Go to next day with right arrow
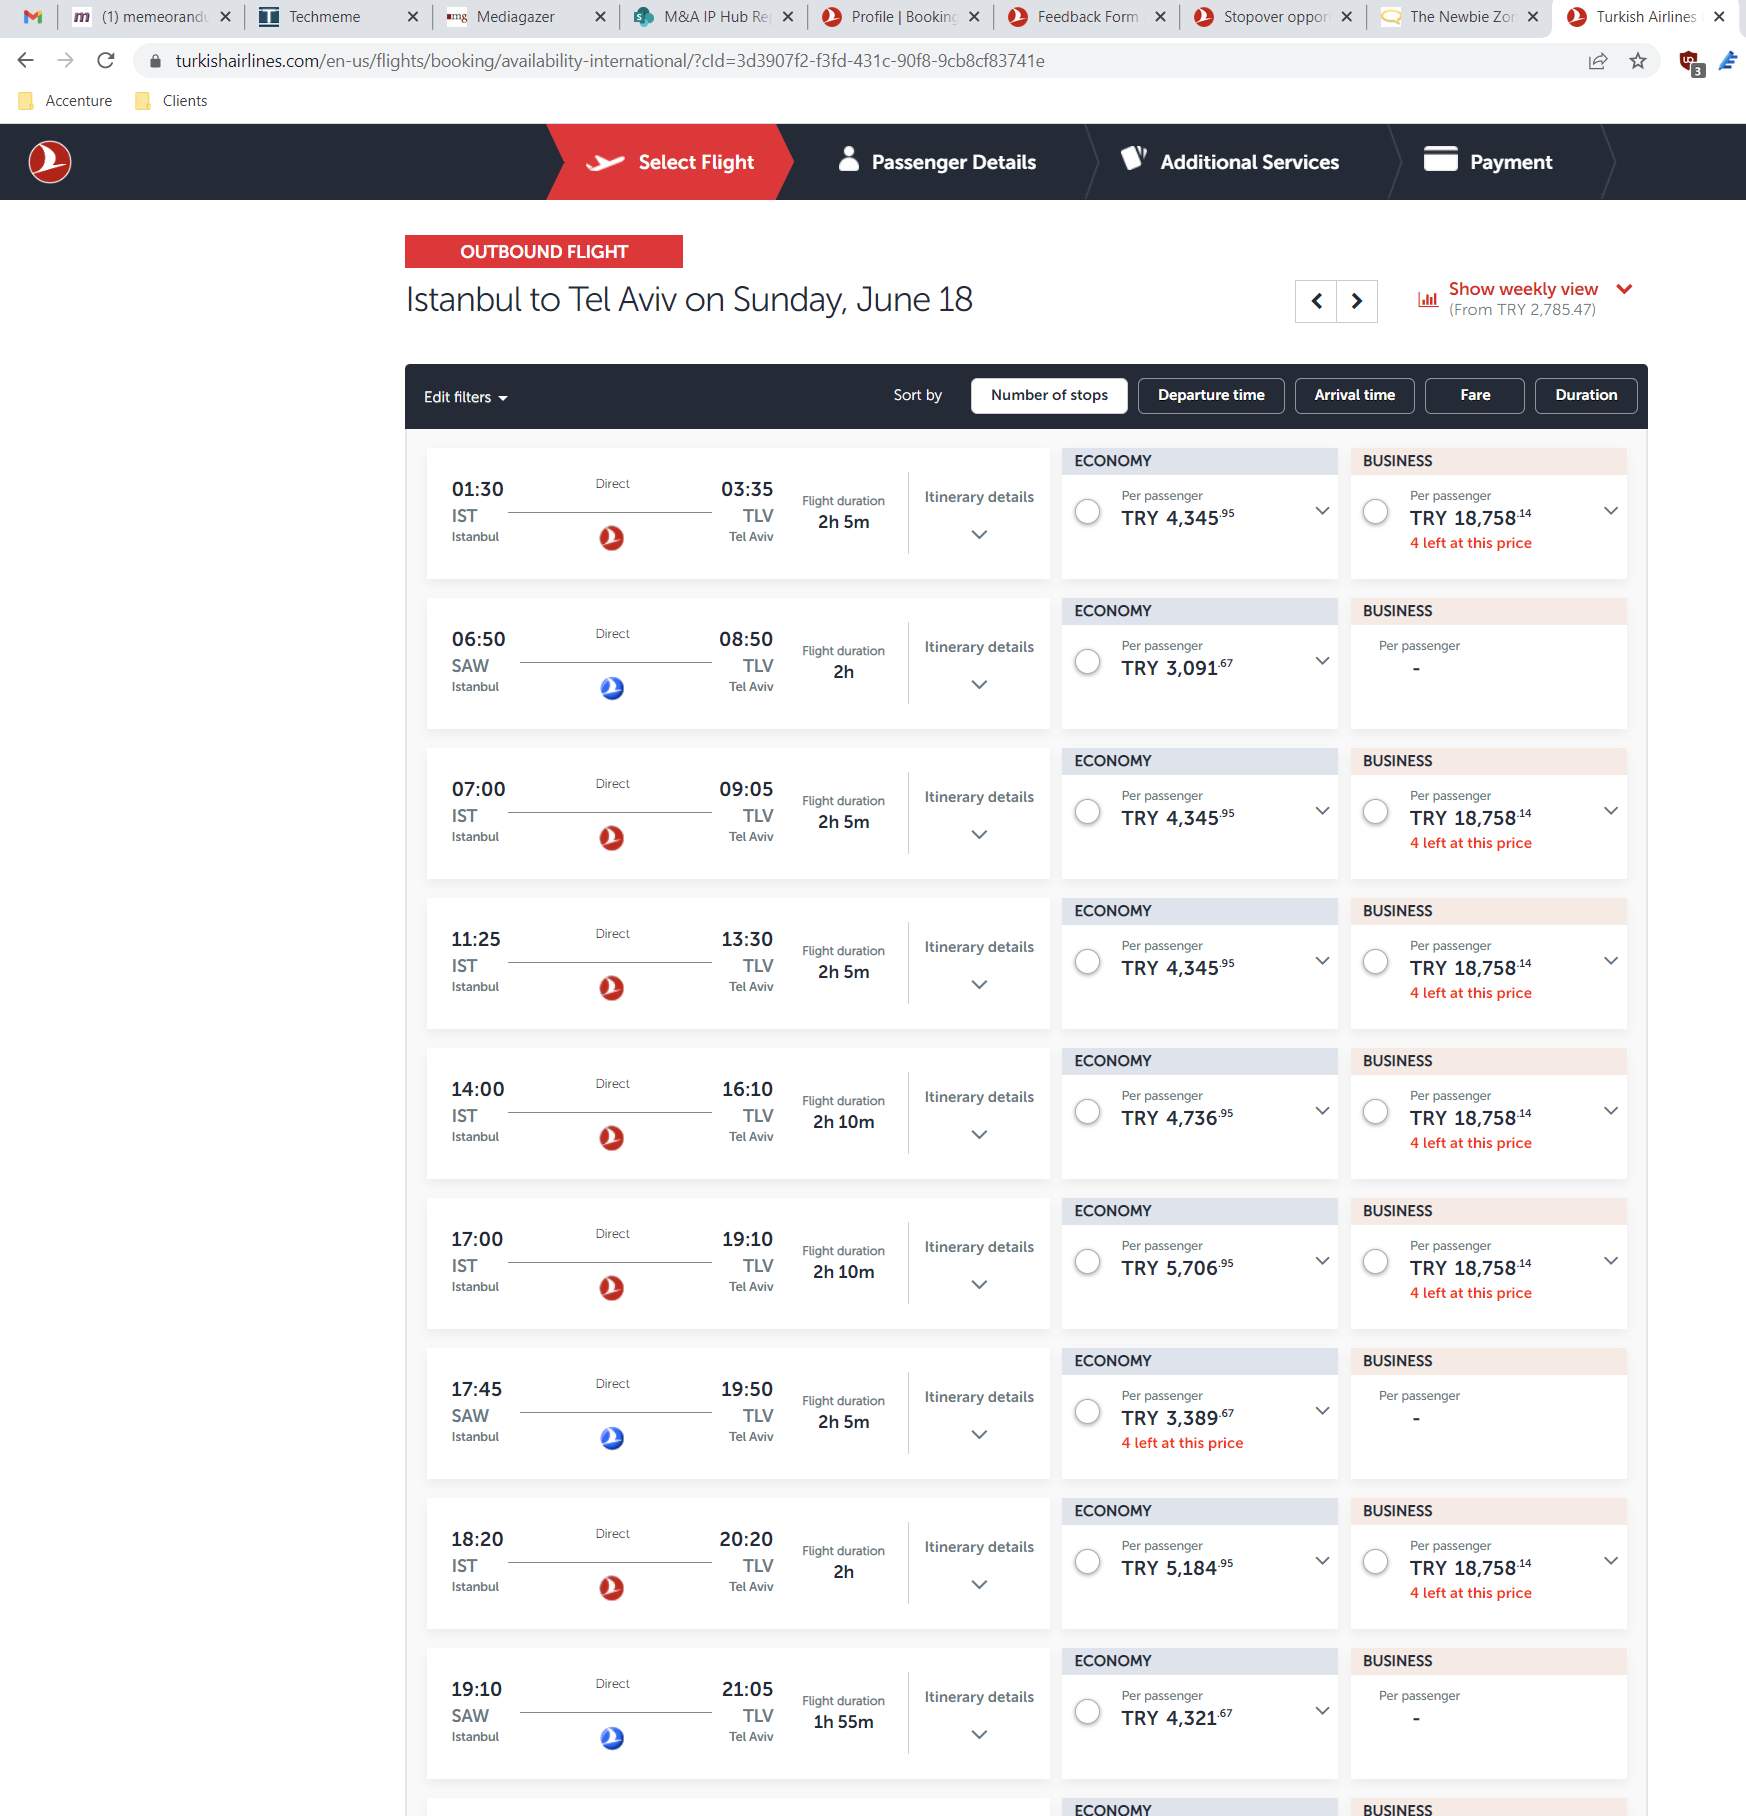This screenshot has height=1816, width=1746. point(1357,301)
